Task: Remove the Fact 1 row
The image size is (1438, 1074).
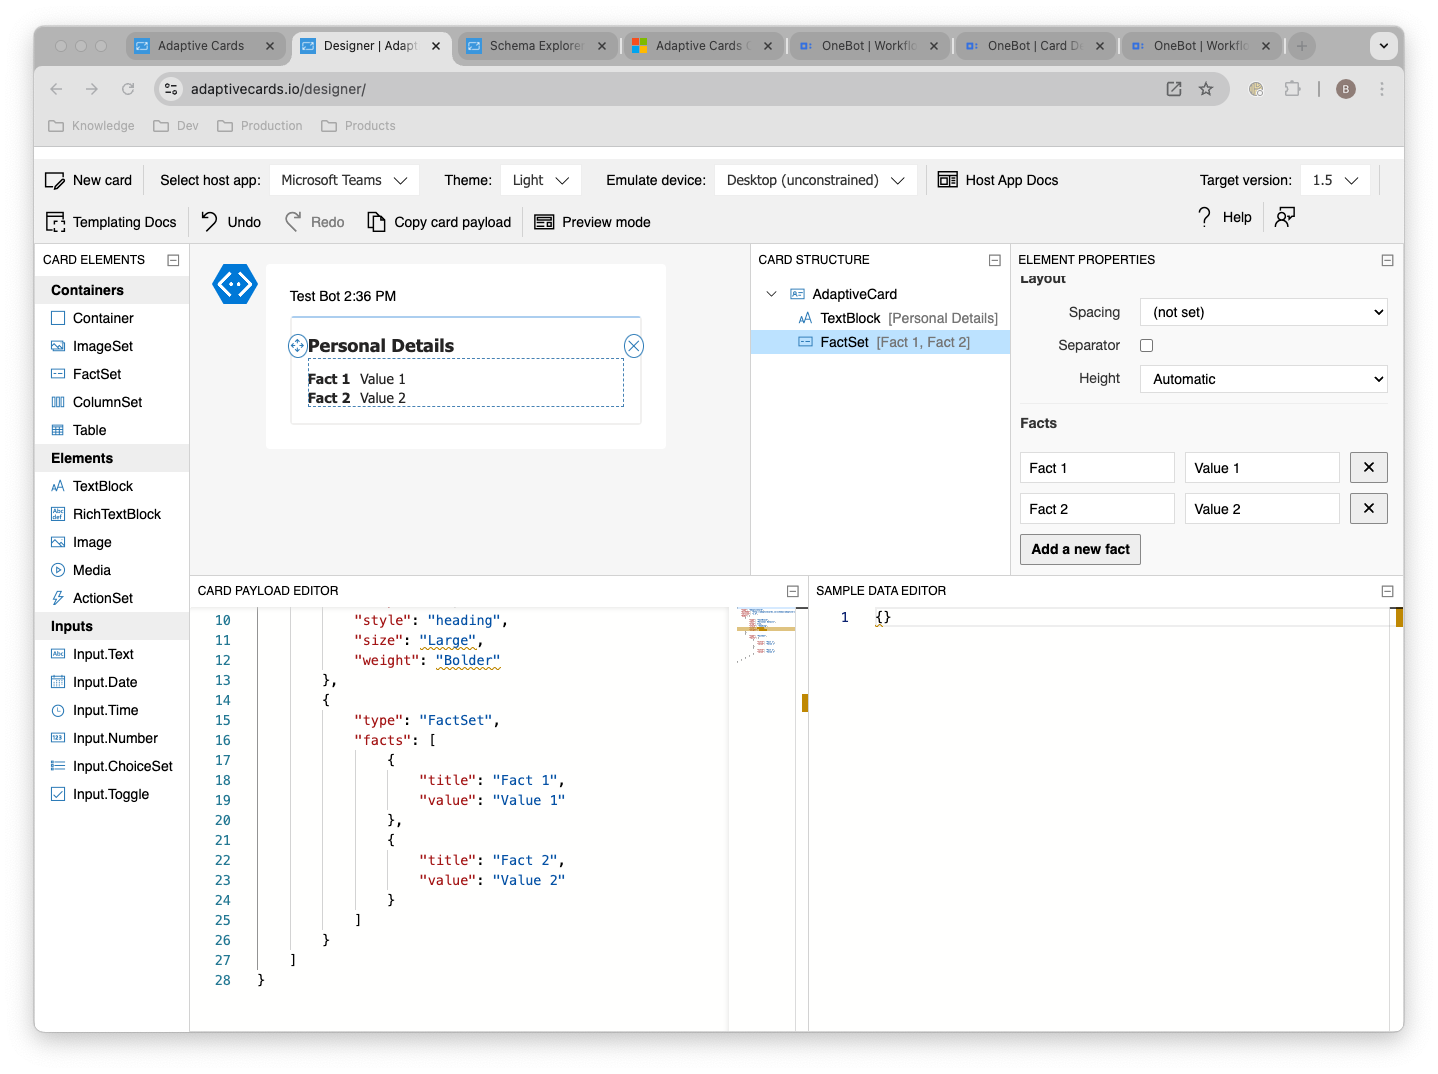Action: [x=1369, y=468]
